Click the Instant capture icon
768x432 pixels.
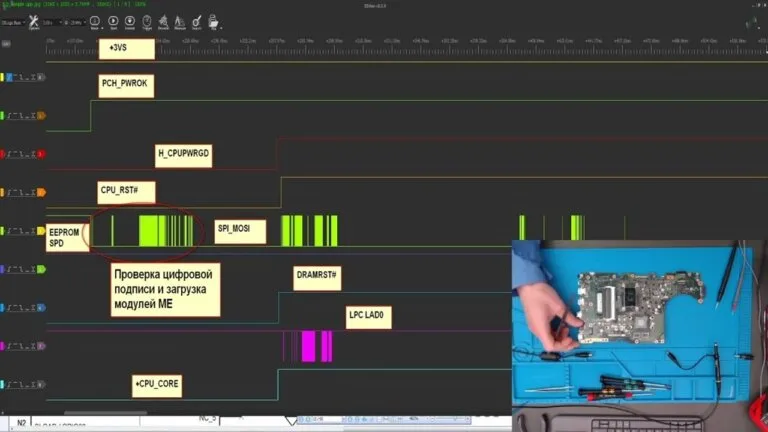(x=130, y=22)
